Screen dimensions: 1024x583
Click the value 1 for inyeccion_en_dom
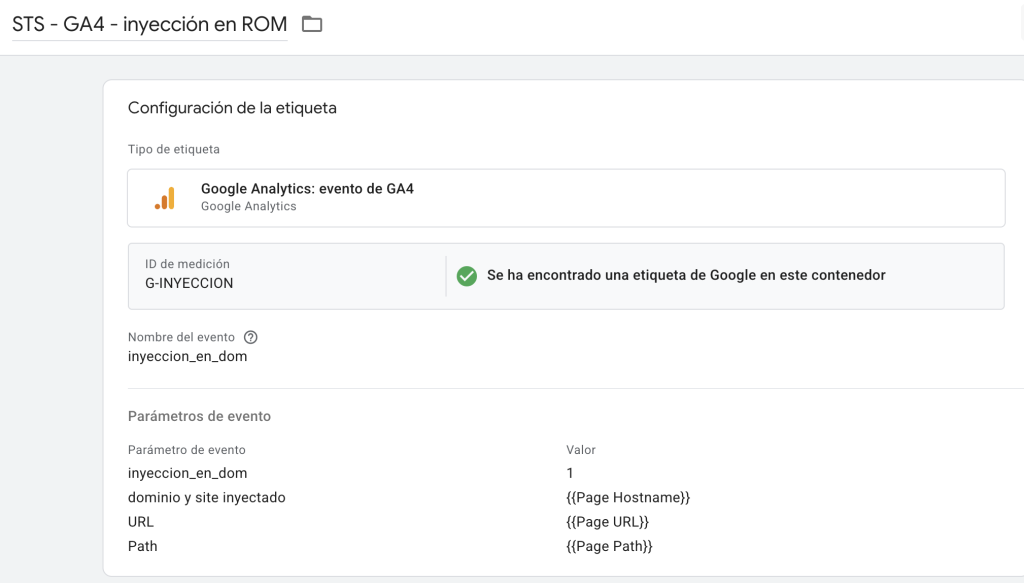tap(569, 473)
